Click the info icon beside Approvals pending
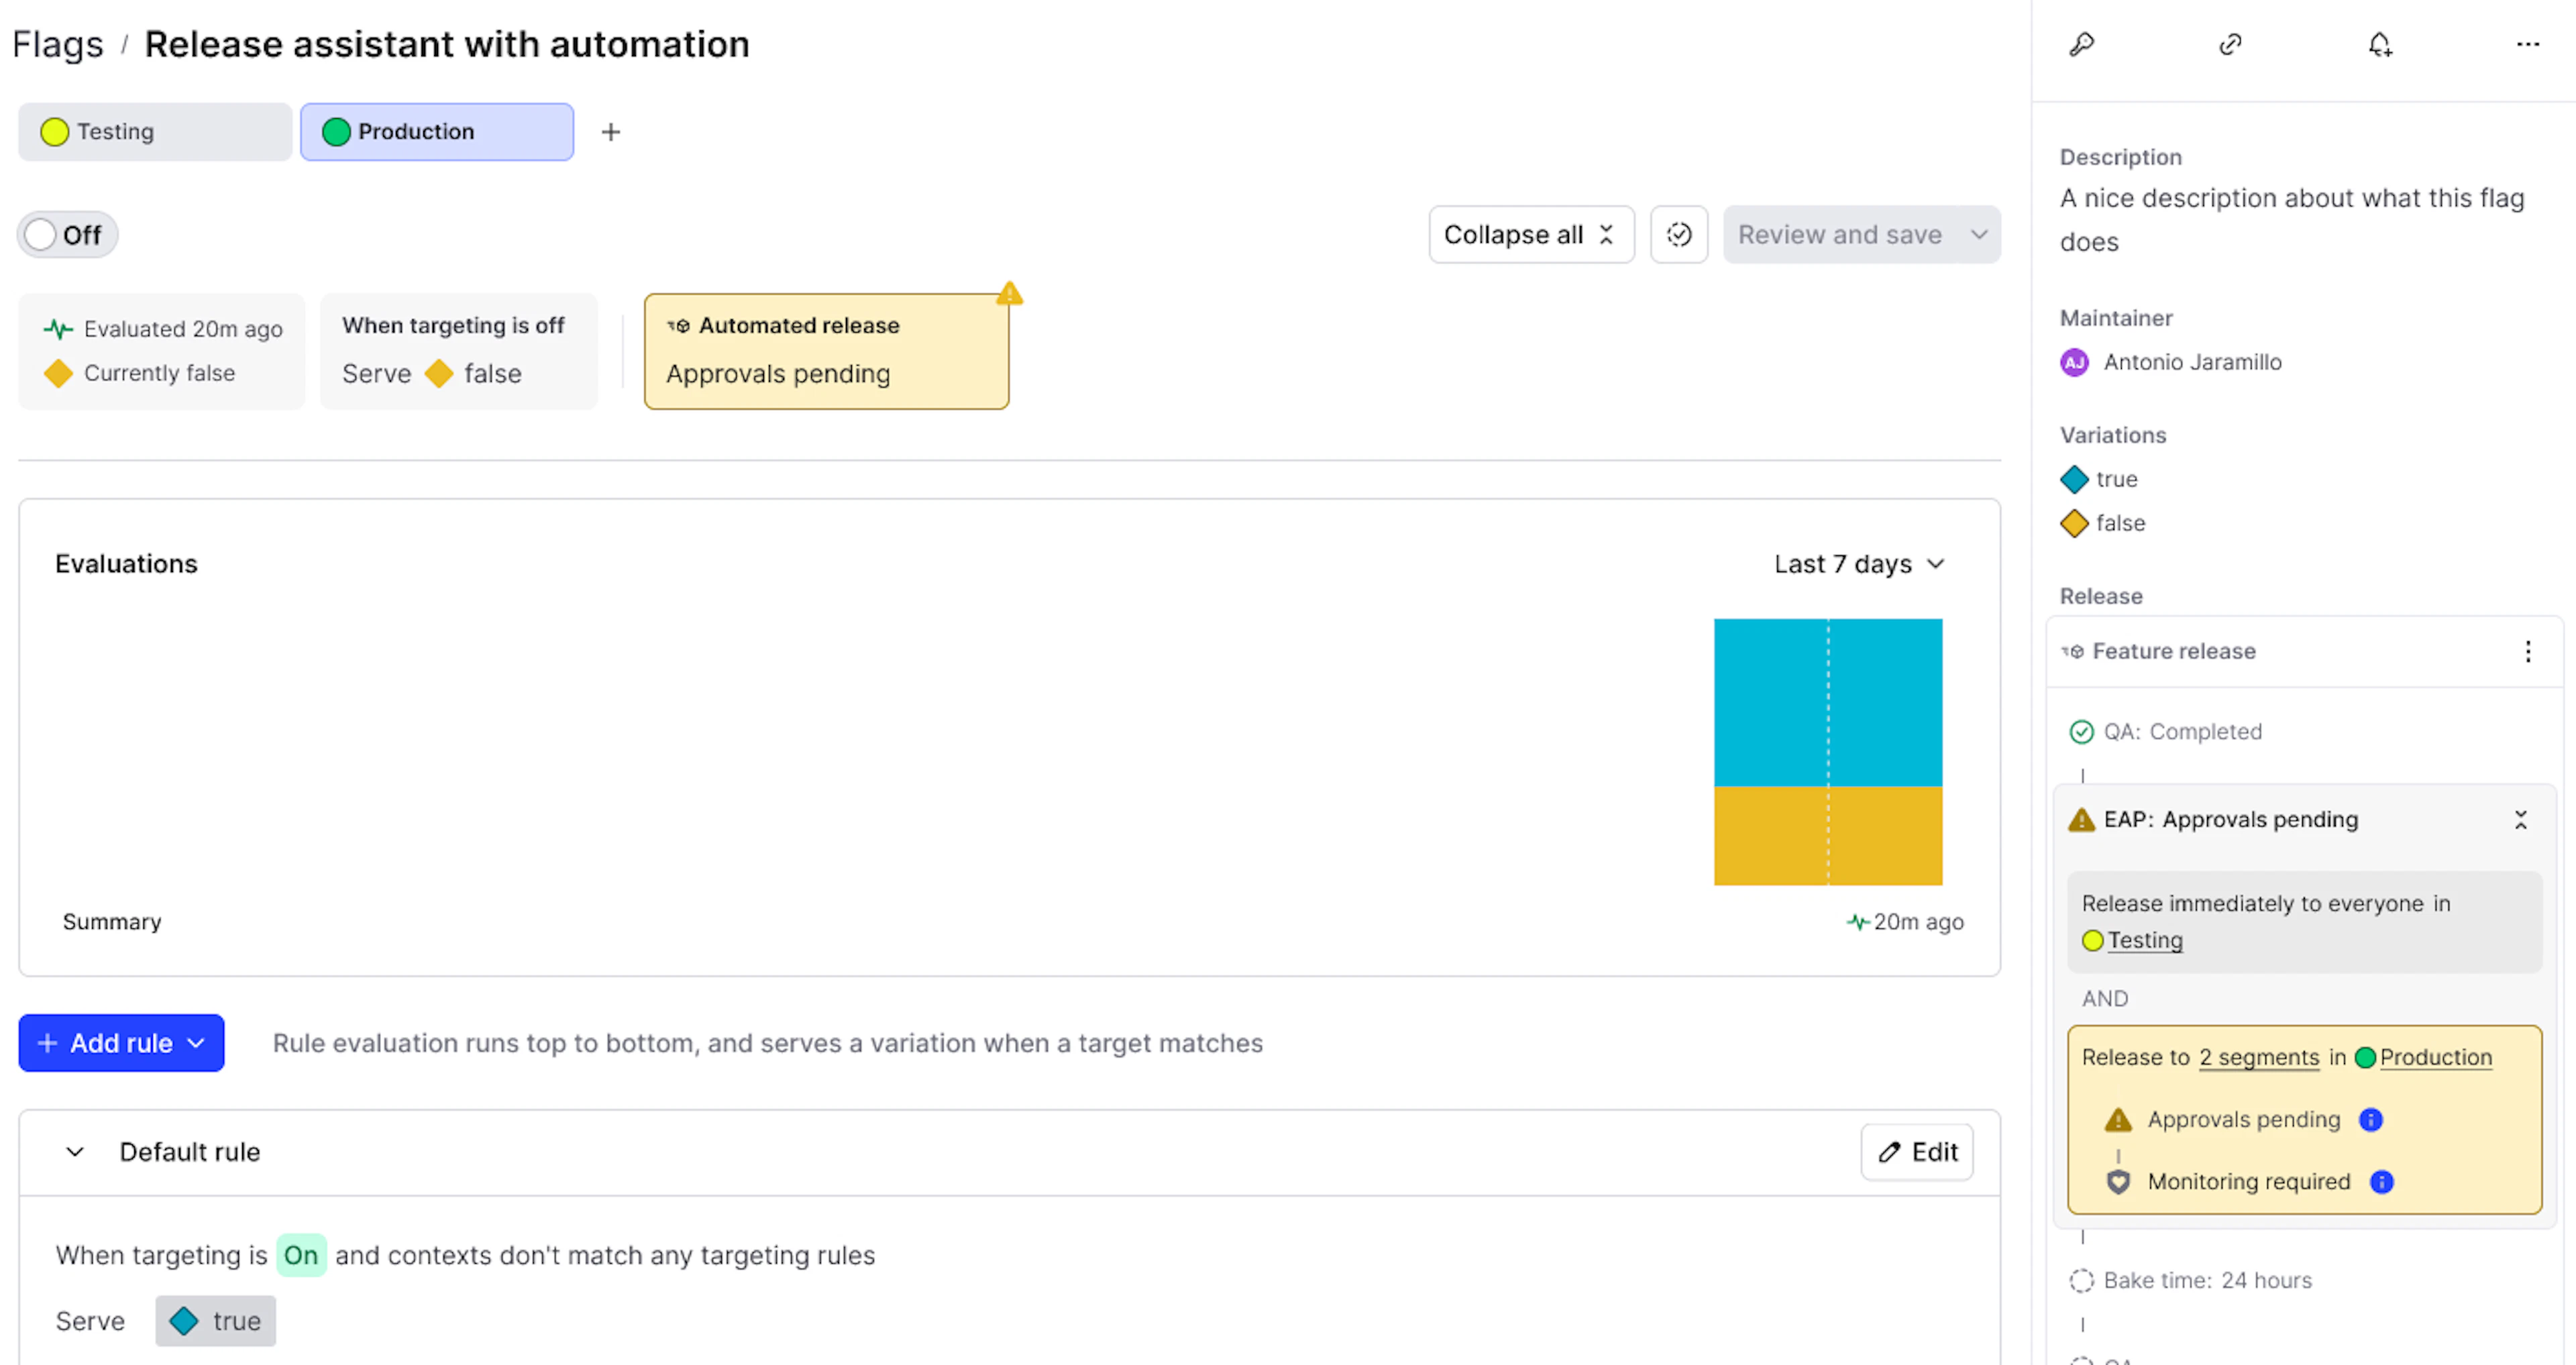 (x=2370, y=1120)
